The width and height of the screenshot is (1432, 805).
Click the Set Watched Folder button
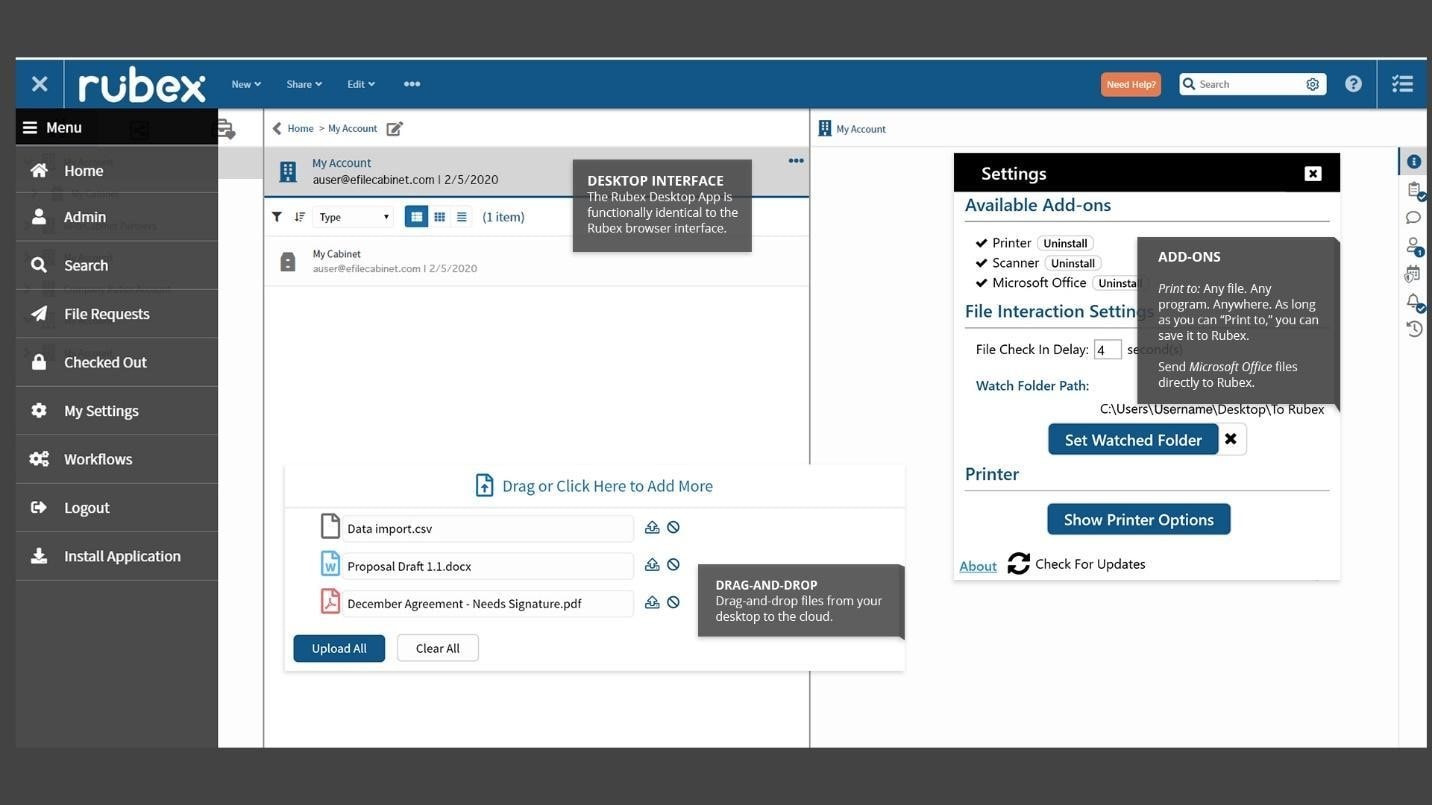tap(1133, 439)
